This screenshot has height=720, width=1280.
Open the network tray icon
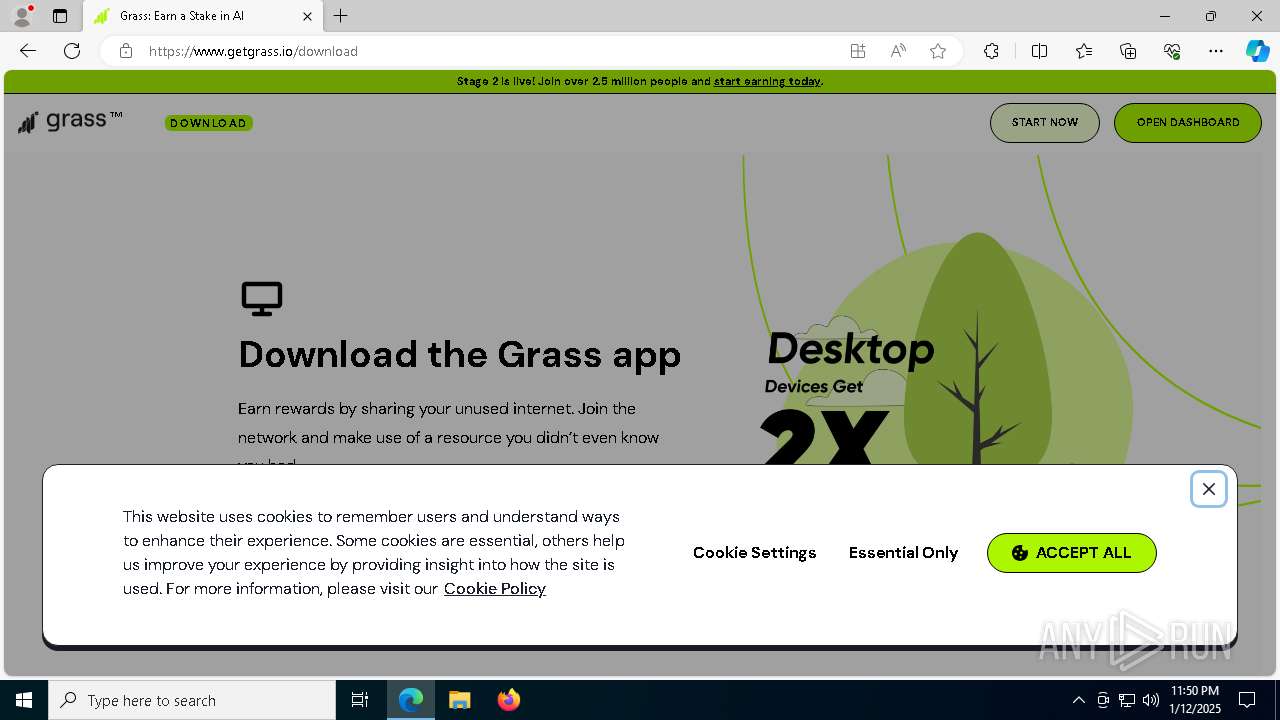click(x=1127, y=700)
